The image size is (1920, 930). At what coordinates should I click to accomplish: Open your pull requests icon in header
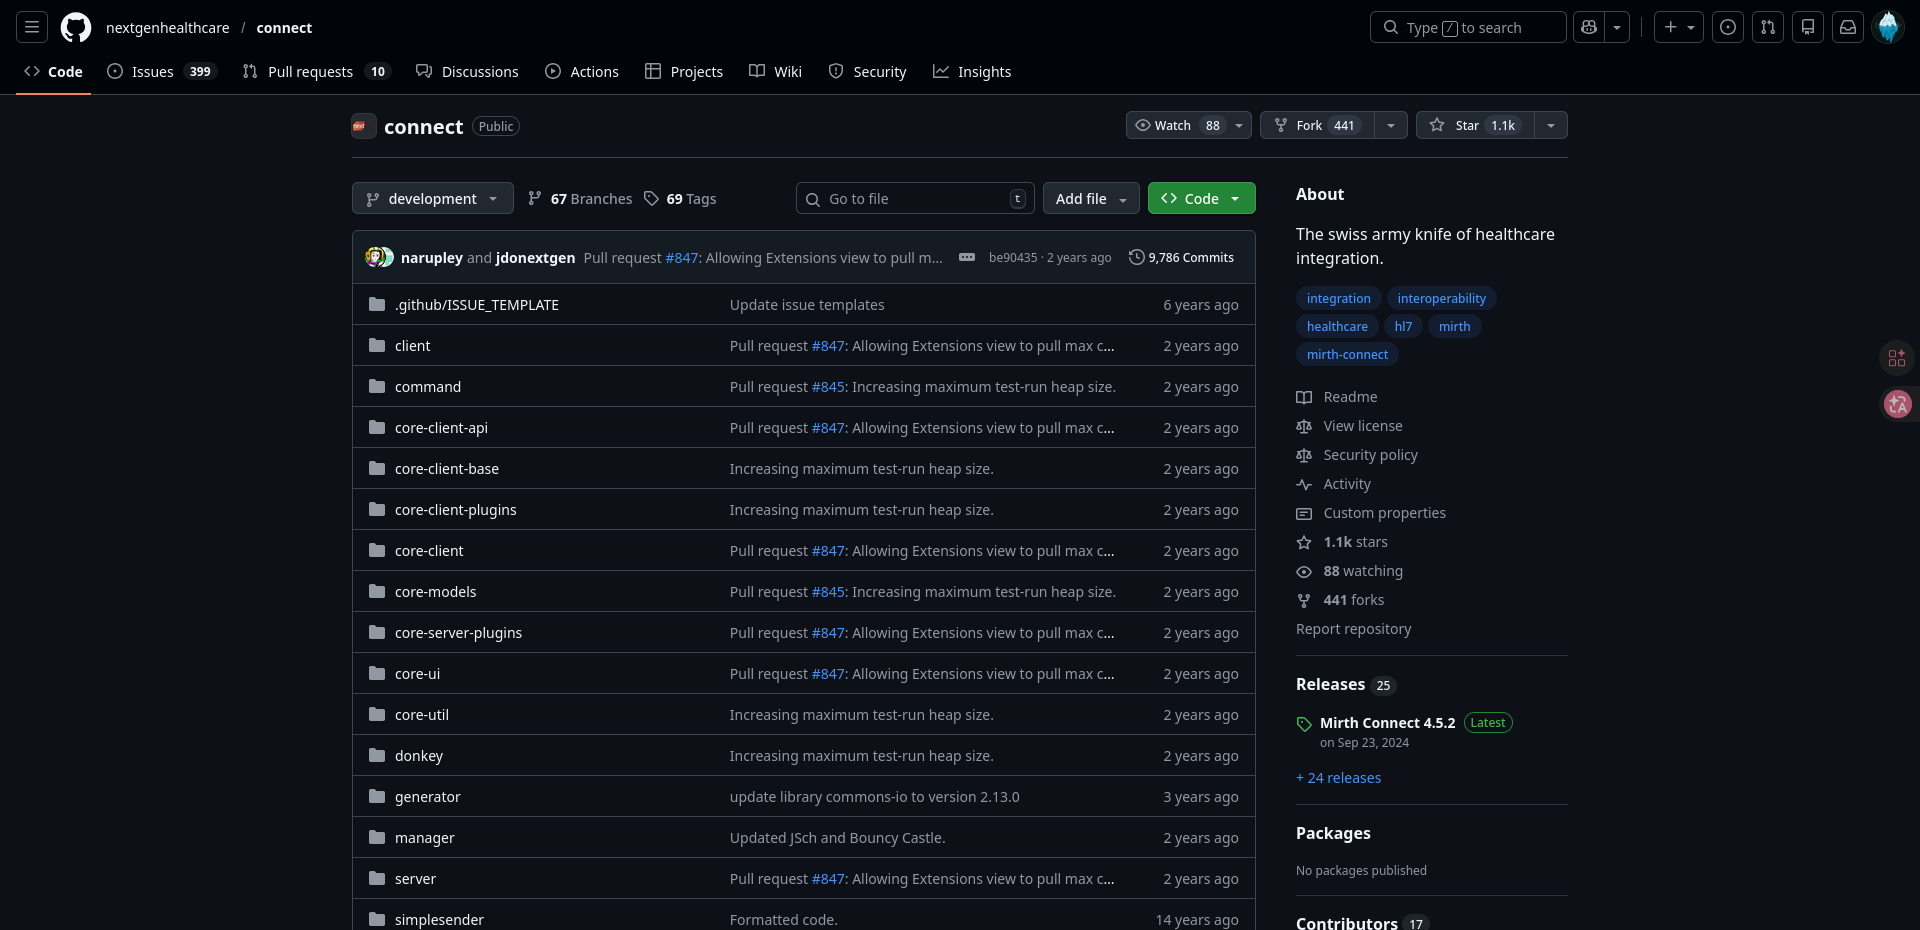pos(1768,27)
